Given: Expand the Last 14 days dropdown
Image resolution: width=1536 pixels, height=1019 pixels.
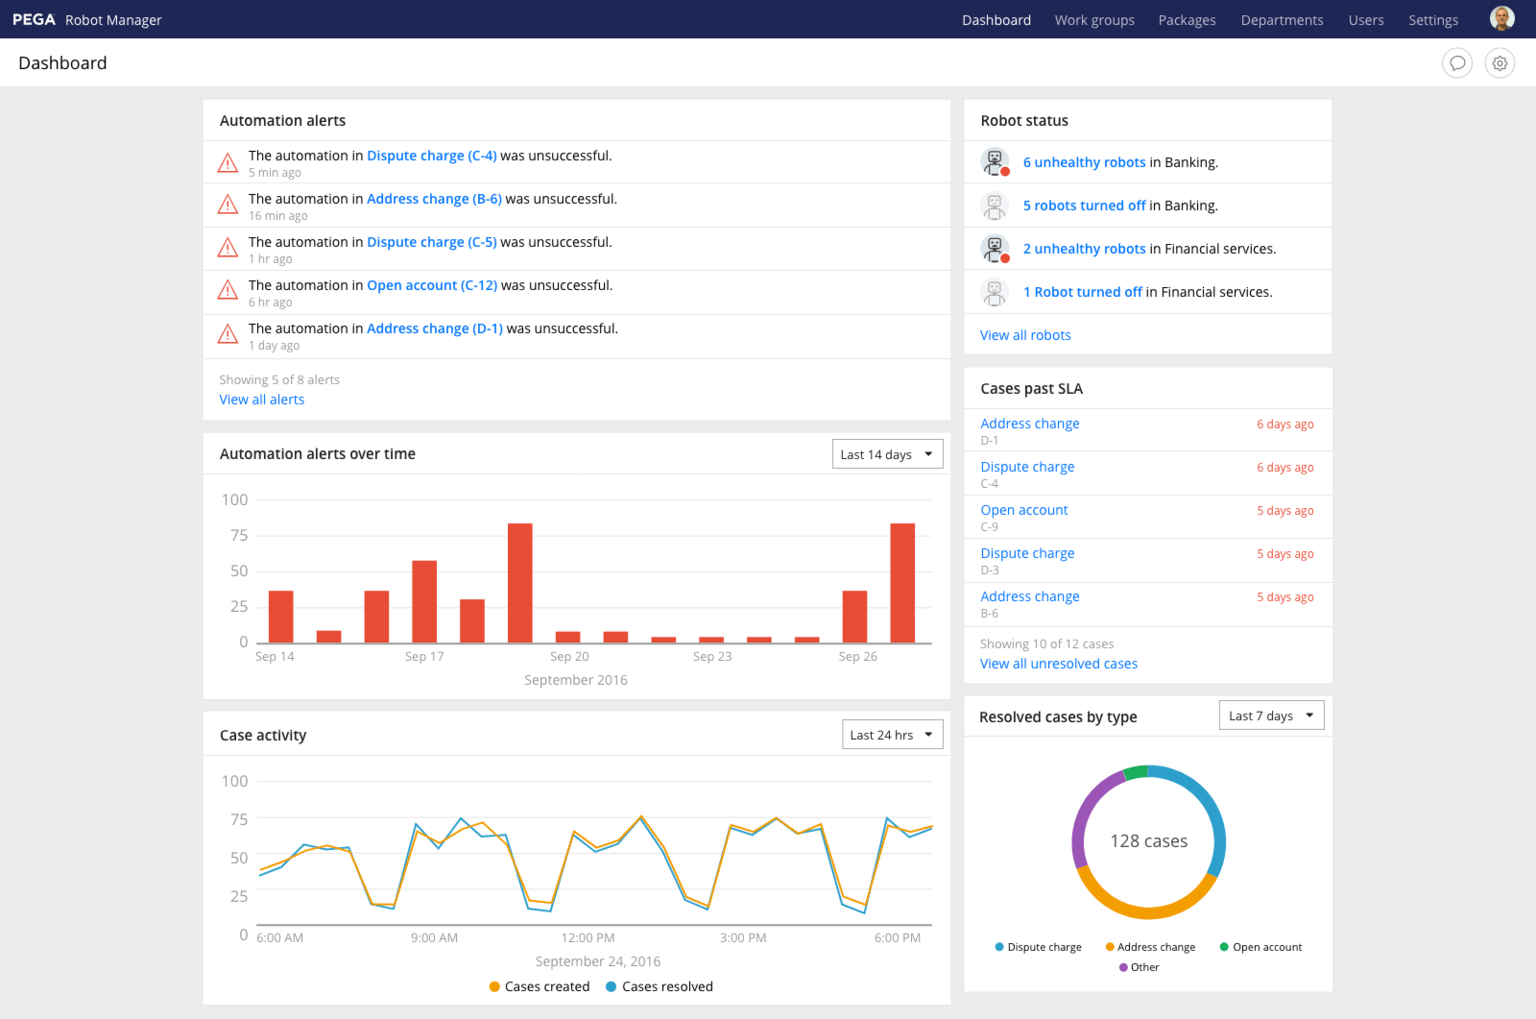Looking at the screenshot, I should pyautogui.click(x=887, y=454).
